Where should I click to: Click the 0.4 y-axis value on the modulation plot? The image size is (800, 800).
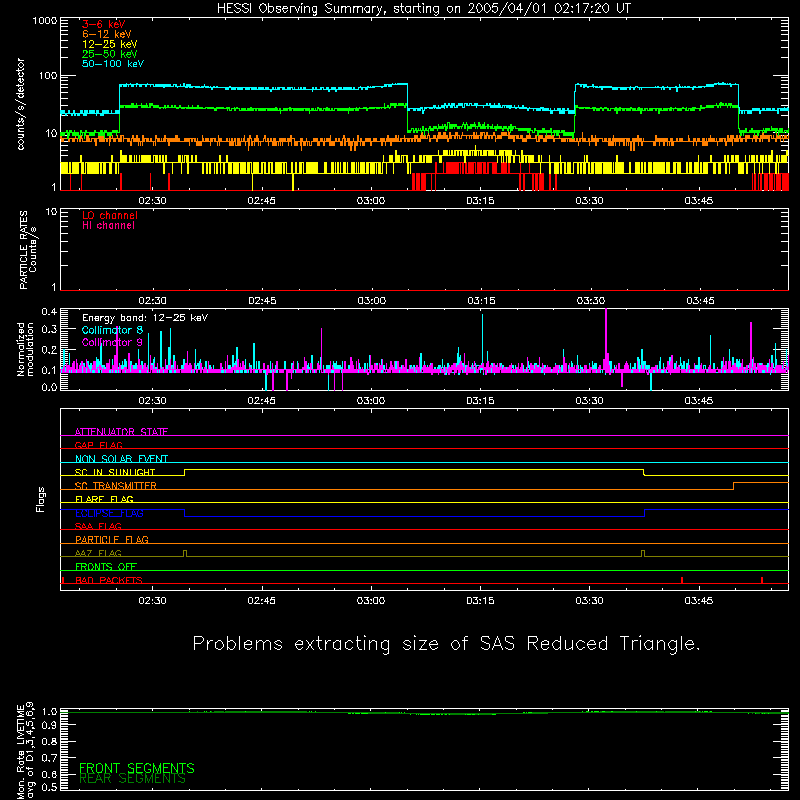point(49,312)
